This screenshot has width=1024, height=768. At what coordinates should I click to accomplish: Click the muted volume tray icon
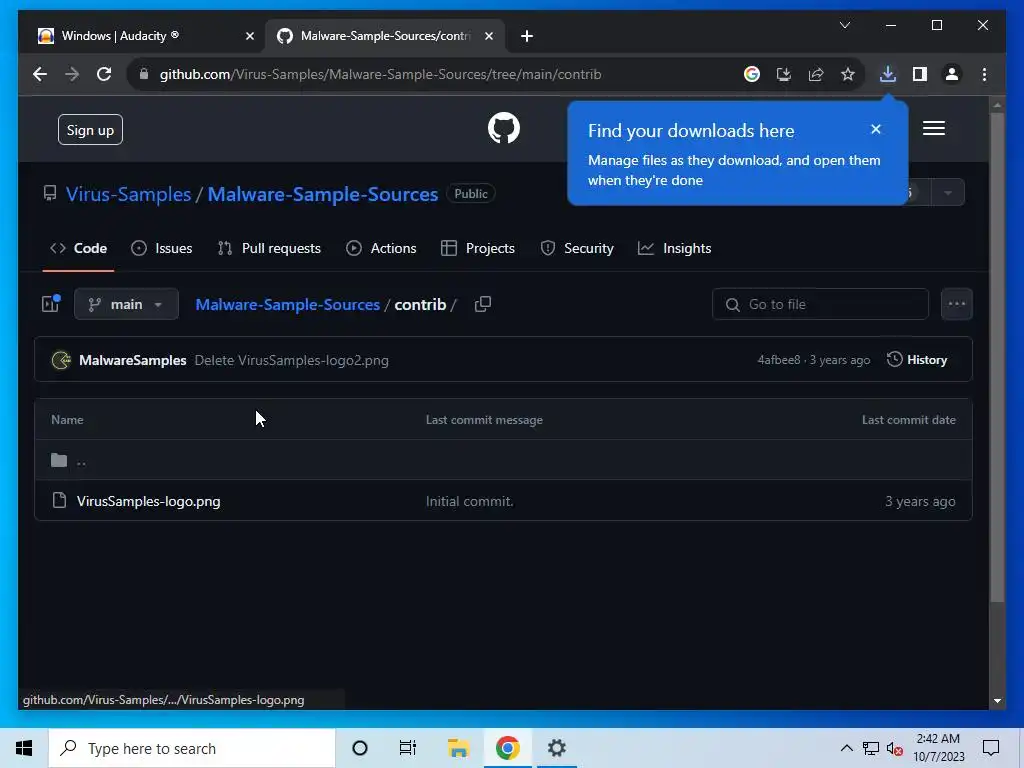click(895, 748)
